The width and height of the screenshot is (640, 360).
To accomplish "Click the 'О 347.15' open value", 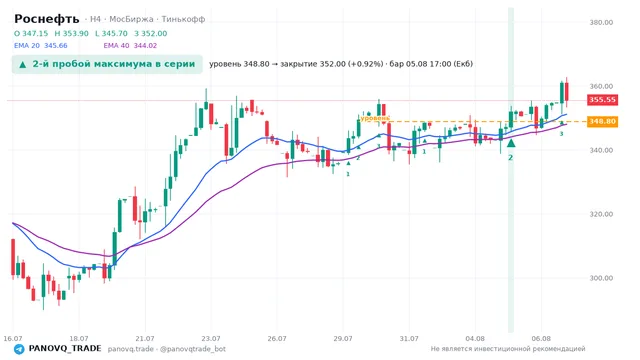I will click(x=31, y=33).
